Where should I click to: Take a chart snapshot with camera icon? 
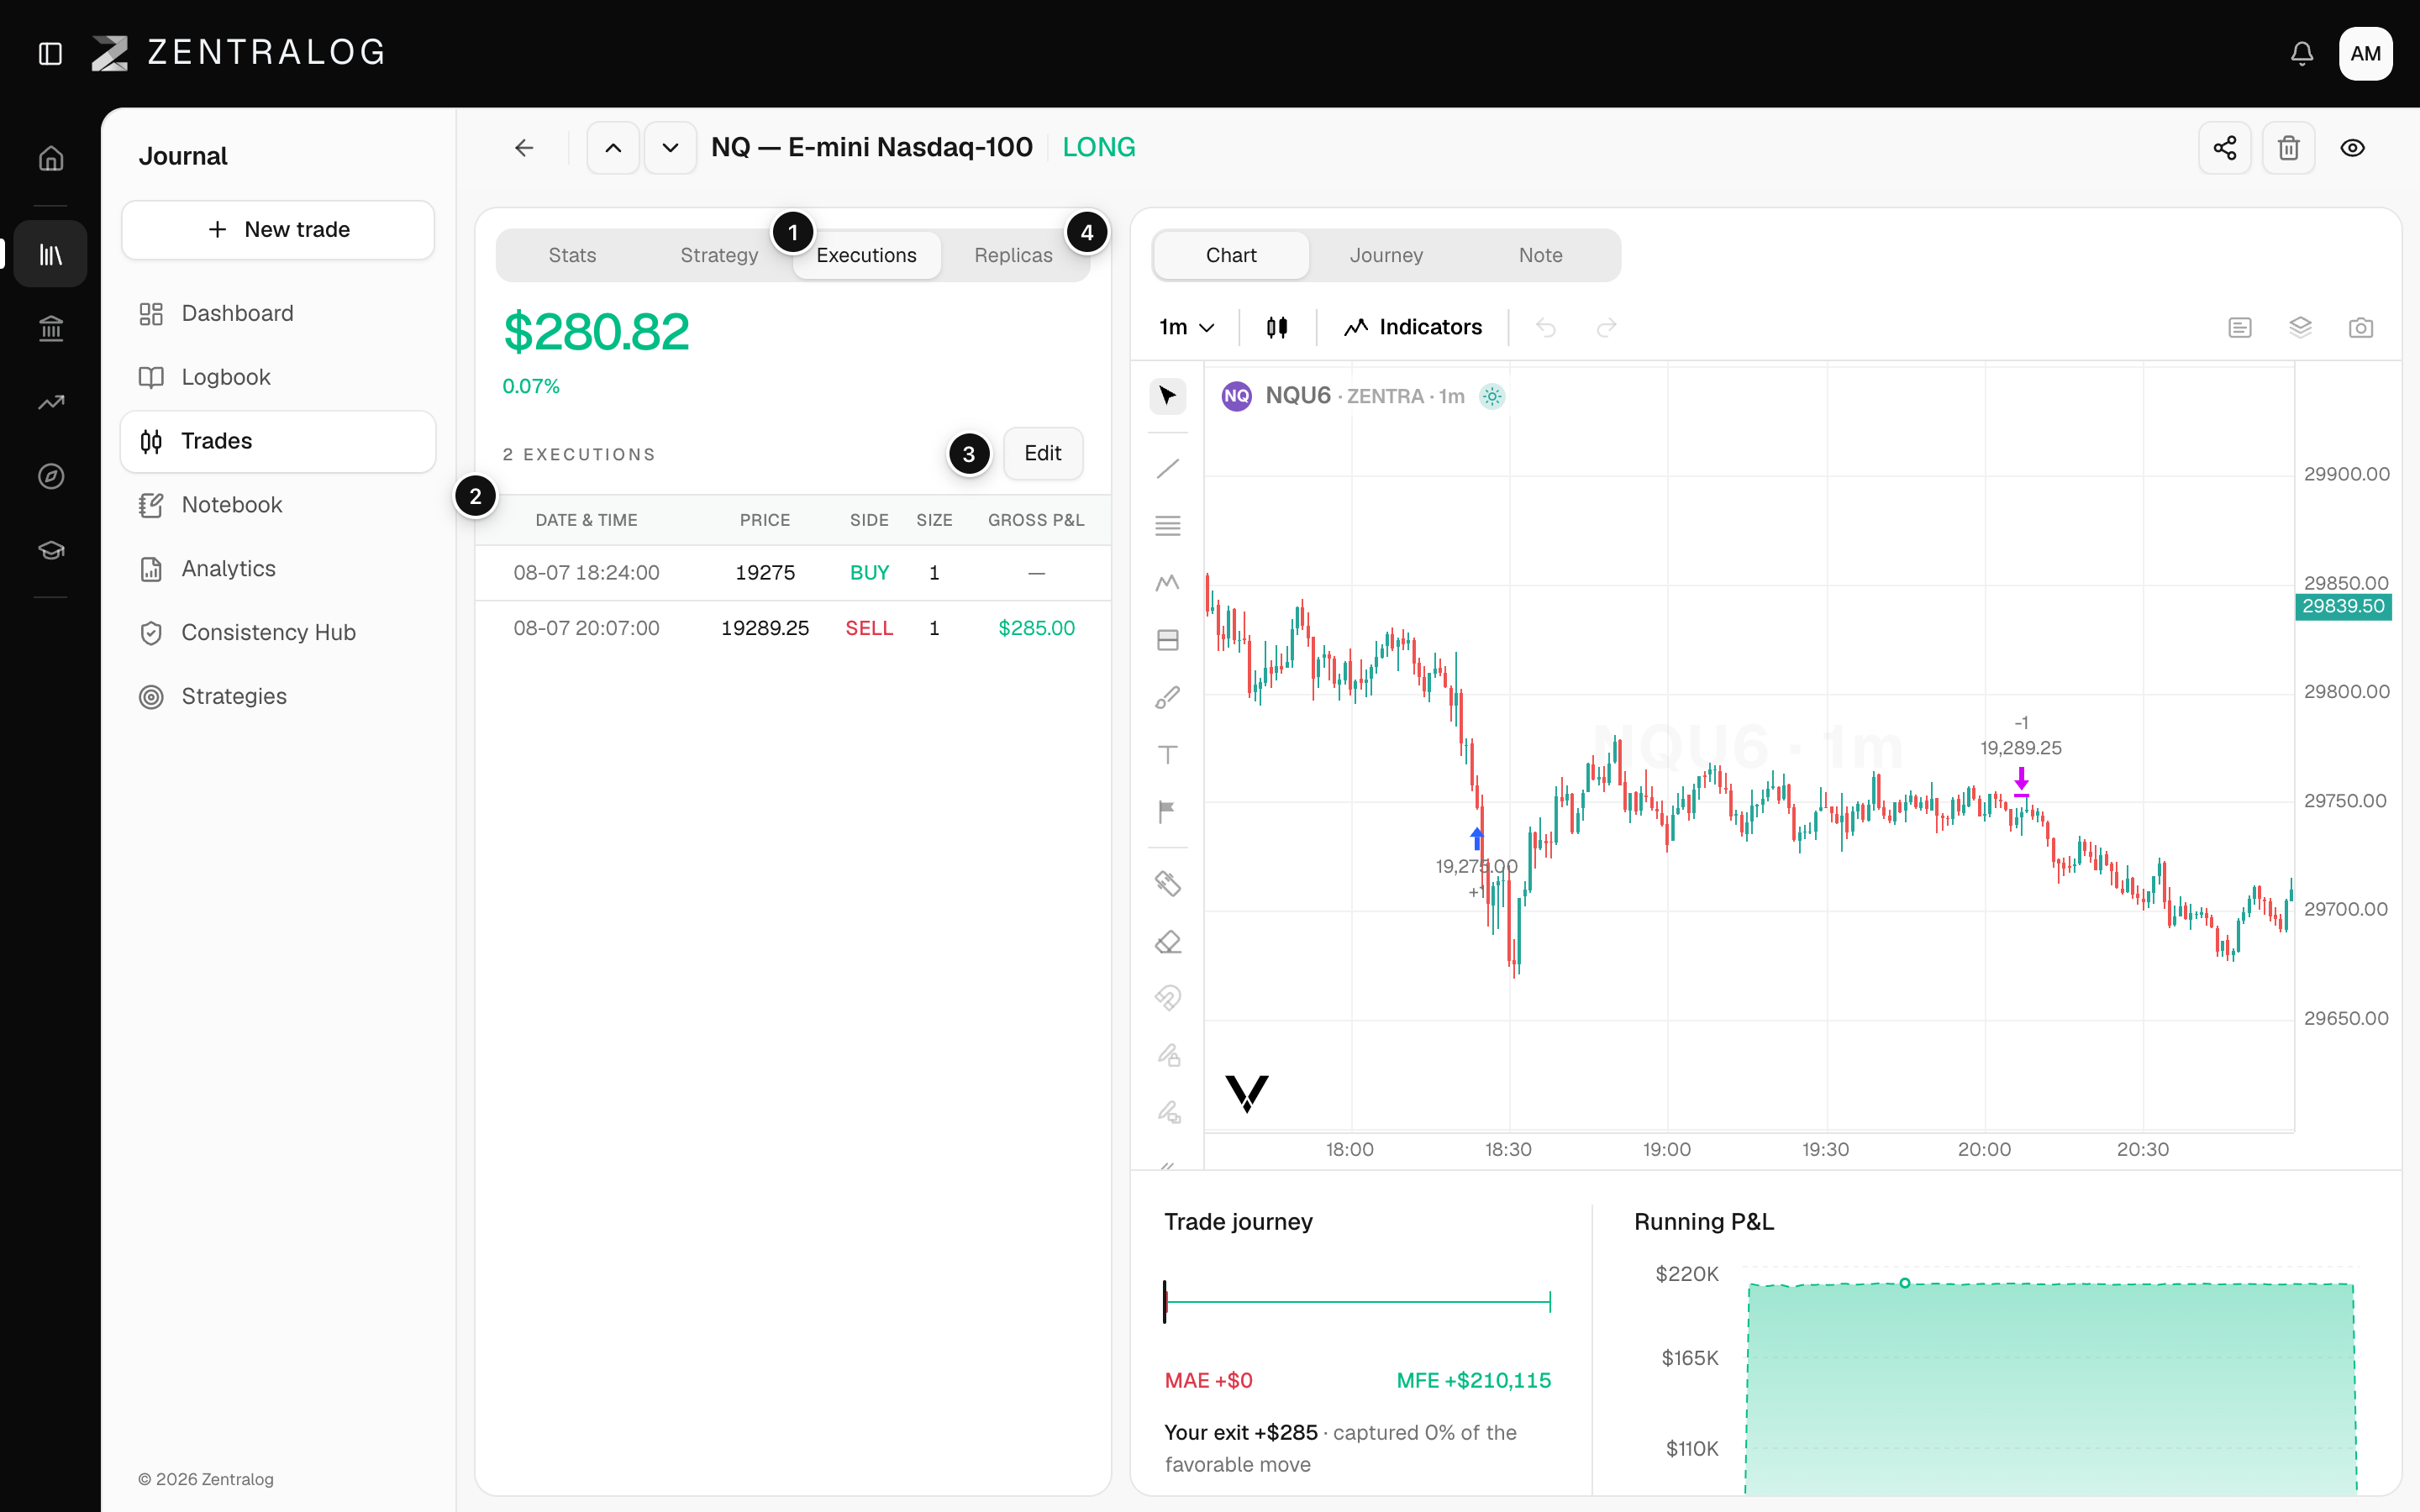tap(2360, 327)
